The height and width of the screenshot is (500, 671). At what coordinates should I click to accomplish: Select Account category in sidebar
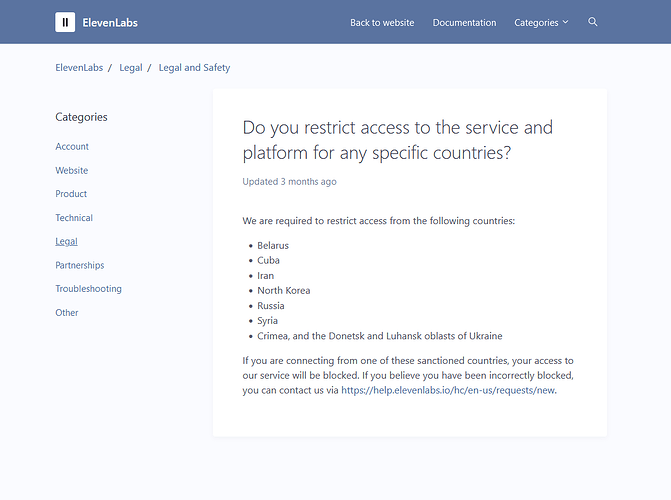click(72, 146)
